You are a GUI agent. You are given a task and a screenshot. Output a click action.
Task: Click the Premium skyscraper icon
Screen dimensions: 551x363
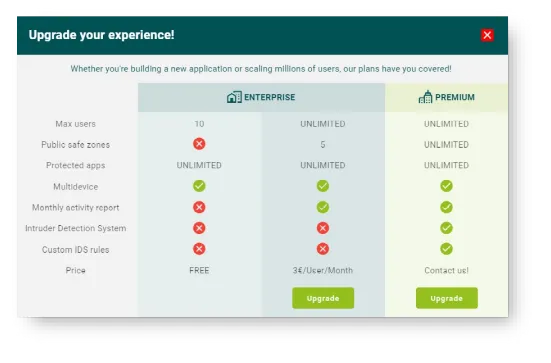[425, 97]
